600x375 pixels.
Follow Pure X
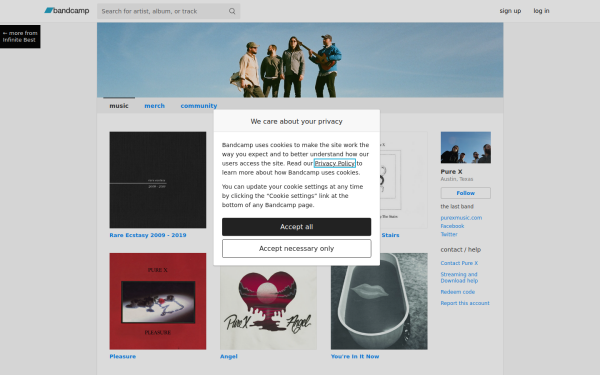tap(465, 193)
